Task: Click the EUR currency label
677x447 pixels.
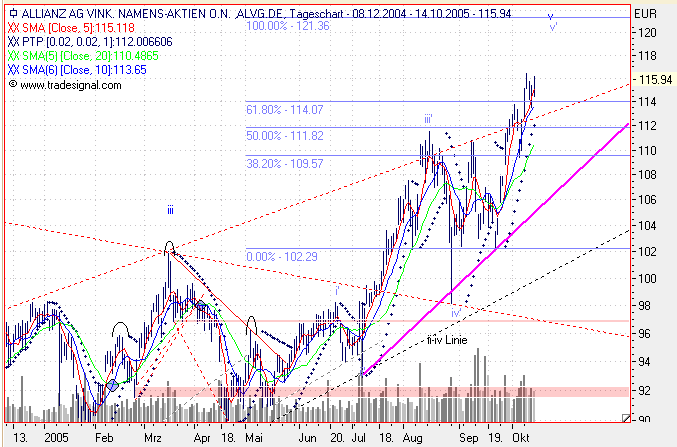Action: [x=645, y=14]
